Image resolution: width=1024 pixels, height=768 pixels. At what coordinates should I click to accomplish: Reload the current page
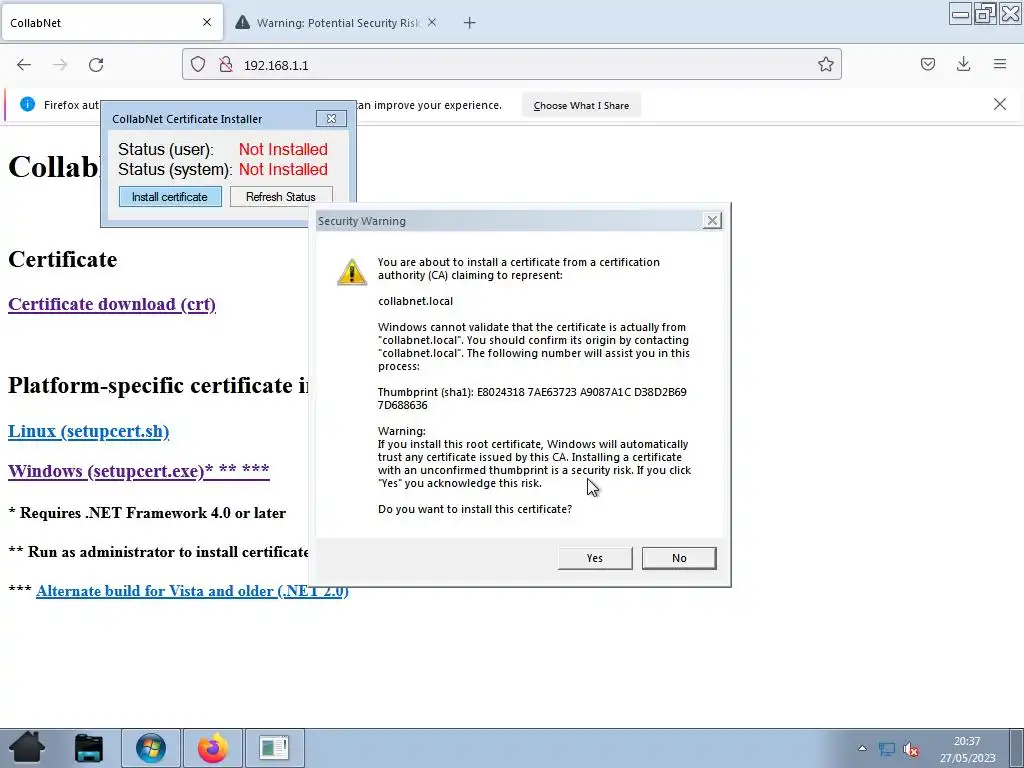[96, 65]
